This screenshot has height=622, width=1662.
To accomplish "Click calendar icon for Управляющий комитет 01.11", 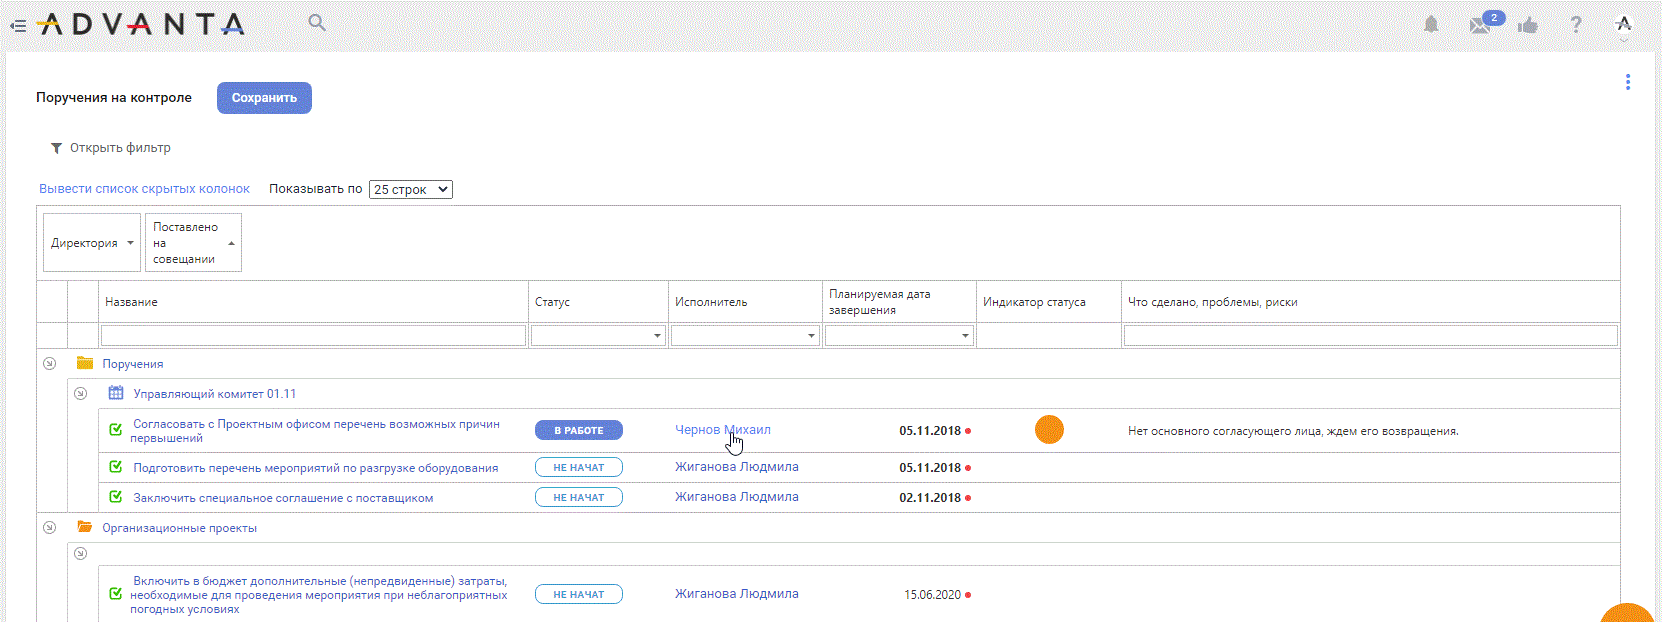I will (116, 393).
